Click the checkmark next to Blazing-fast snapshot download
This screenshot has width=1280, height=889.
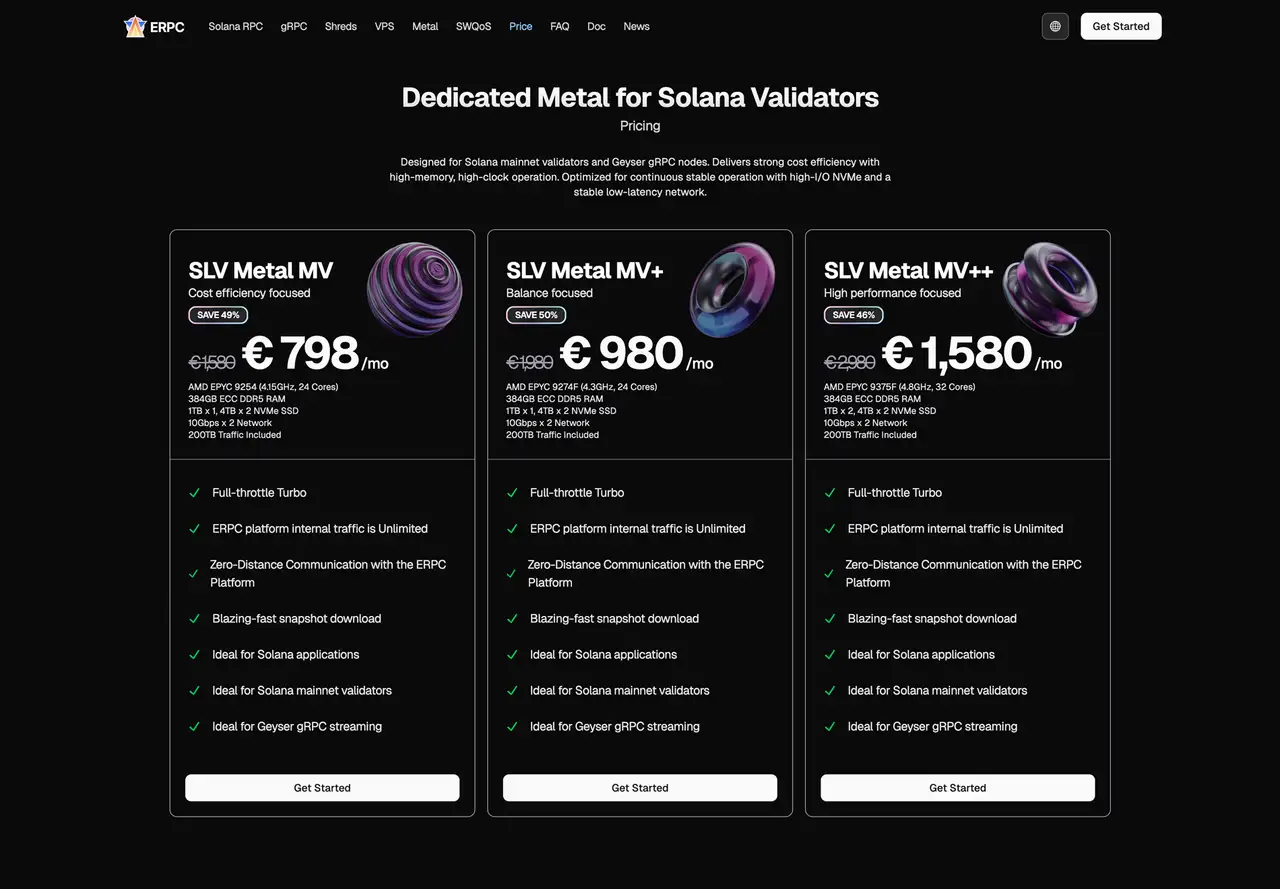click(x=194, y=618)
